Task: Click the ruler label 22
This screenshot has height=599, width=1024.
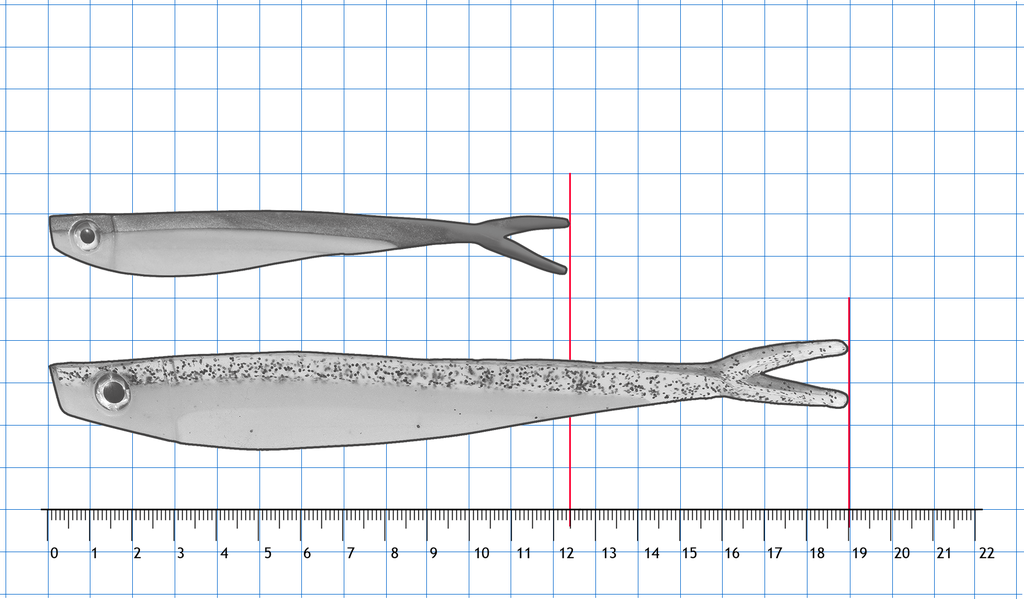Action: [x=986, y=553]
